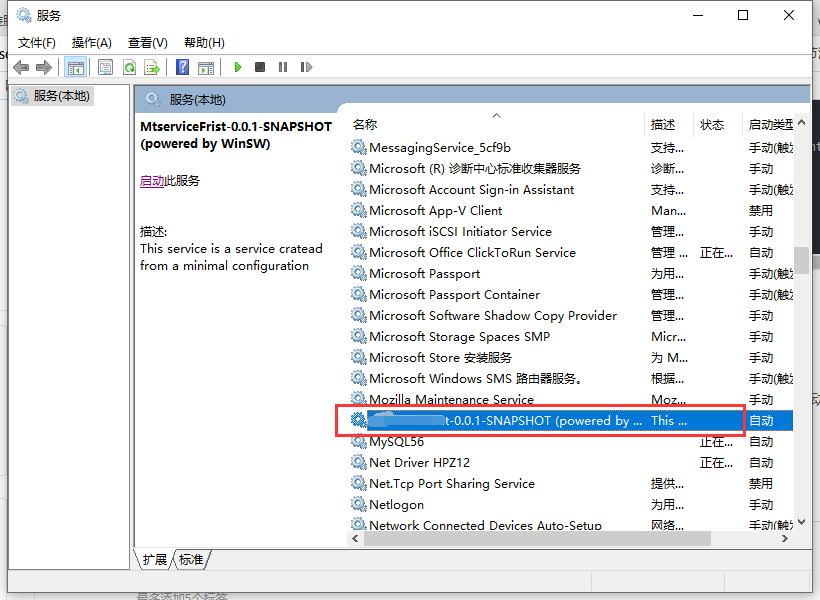
Task: Select 服务(本地) in the left tree
Action: pos(52,96)
